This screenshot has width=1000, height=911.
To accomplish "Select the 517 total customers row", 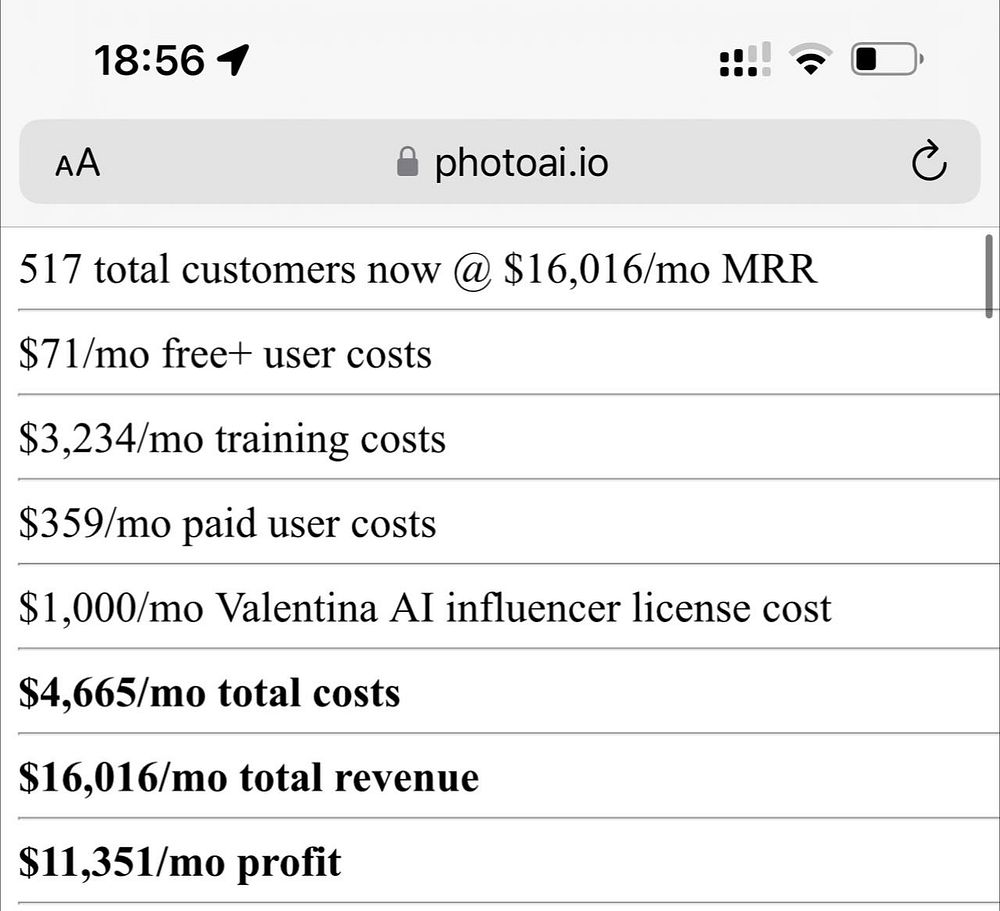I will coord(417,270).
